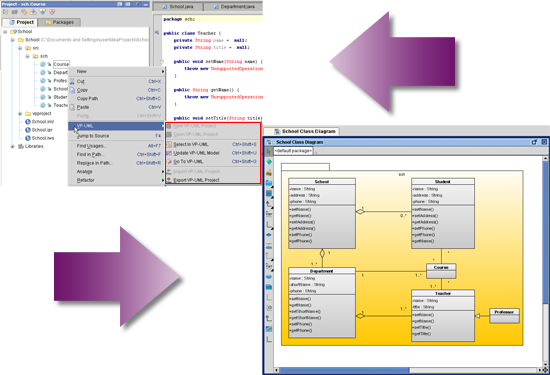
Task: Click the restore icon in School Class Diagram title bar
Action: coord(534,142)
